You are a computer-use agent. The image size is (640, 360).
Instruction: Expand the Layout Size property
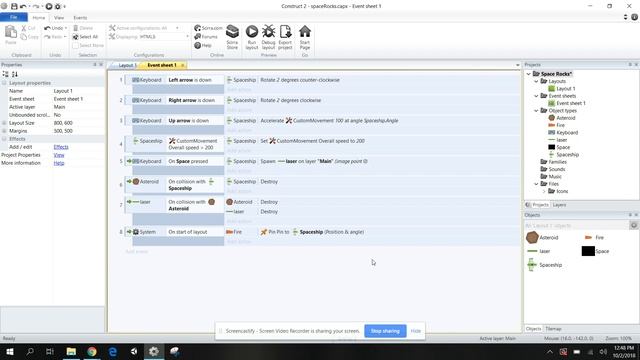(x=4, y=123)
